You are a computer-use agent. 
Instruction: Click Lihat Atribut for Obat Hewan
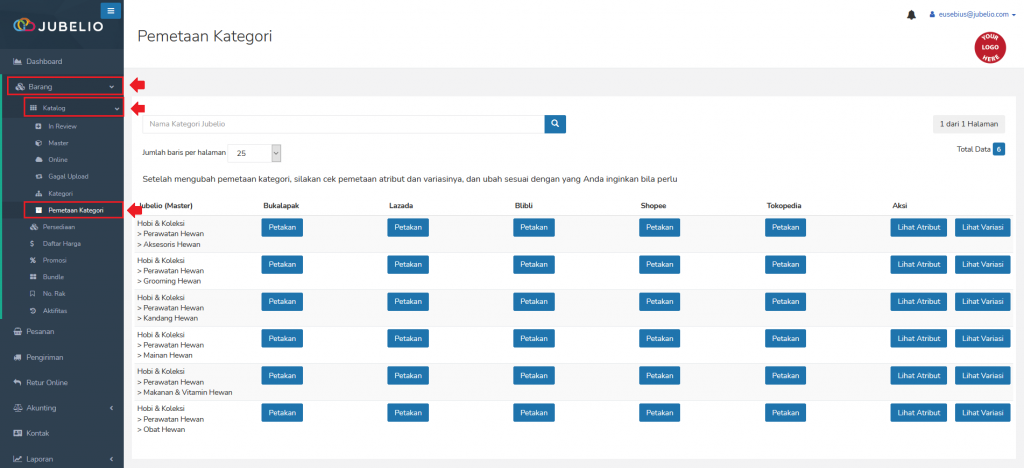(x=919, y=413)
